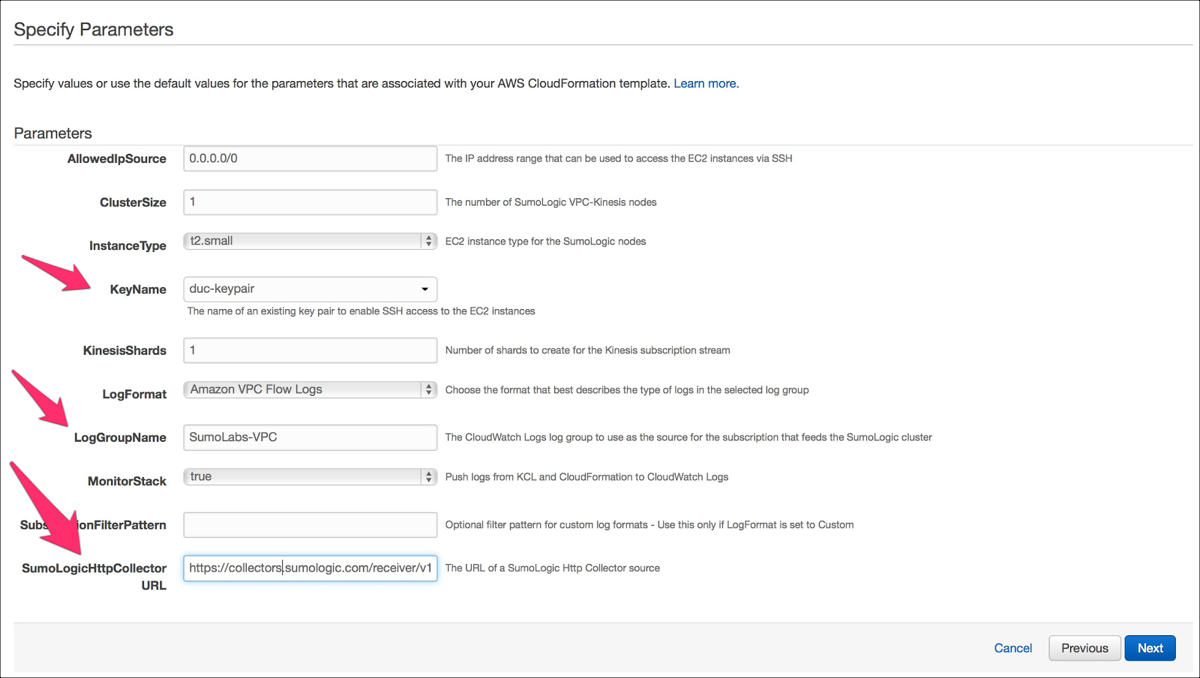Click the LogFormat selector arrows icon
This screenshot has width=1200, height=678.
(x=429, y=389)
